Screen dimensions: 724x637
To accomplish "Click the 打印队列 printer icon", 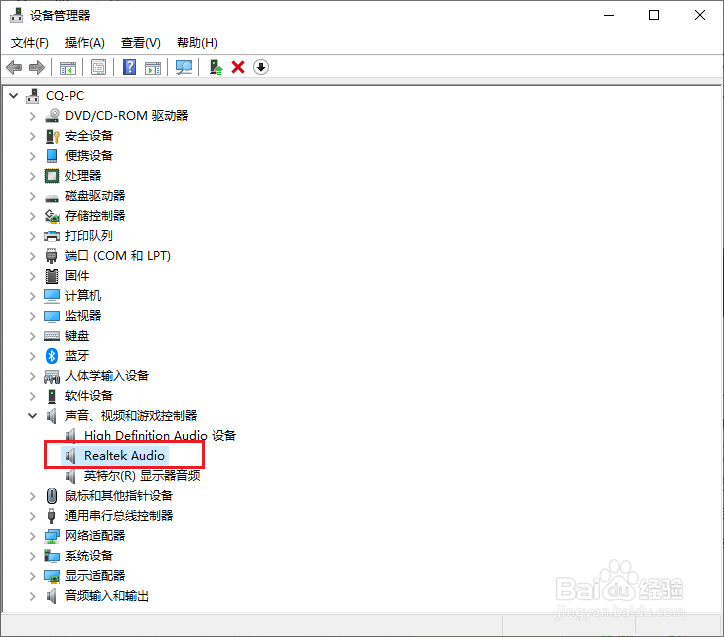I will (52, 236).
